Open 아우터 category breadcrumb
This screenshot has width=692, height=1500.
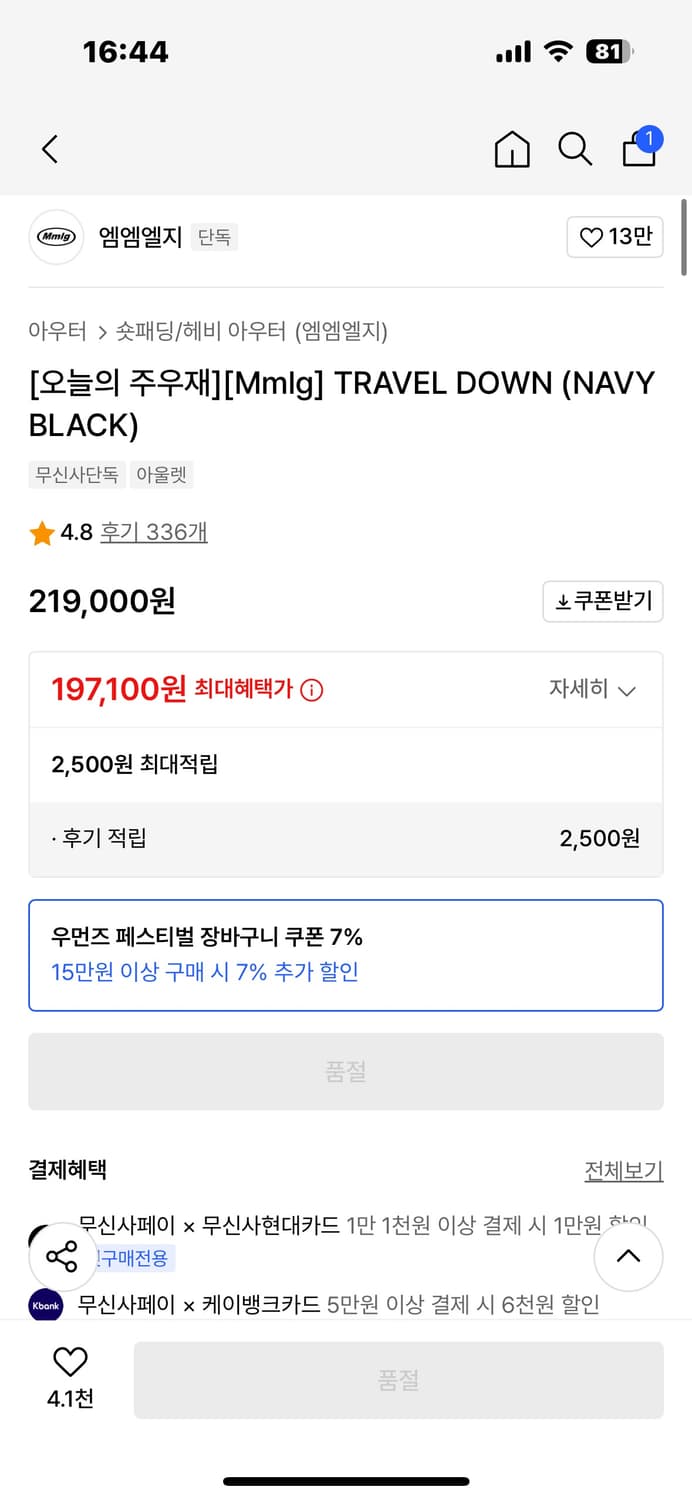pos(57,331)
